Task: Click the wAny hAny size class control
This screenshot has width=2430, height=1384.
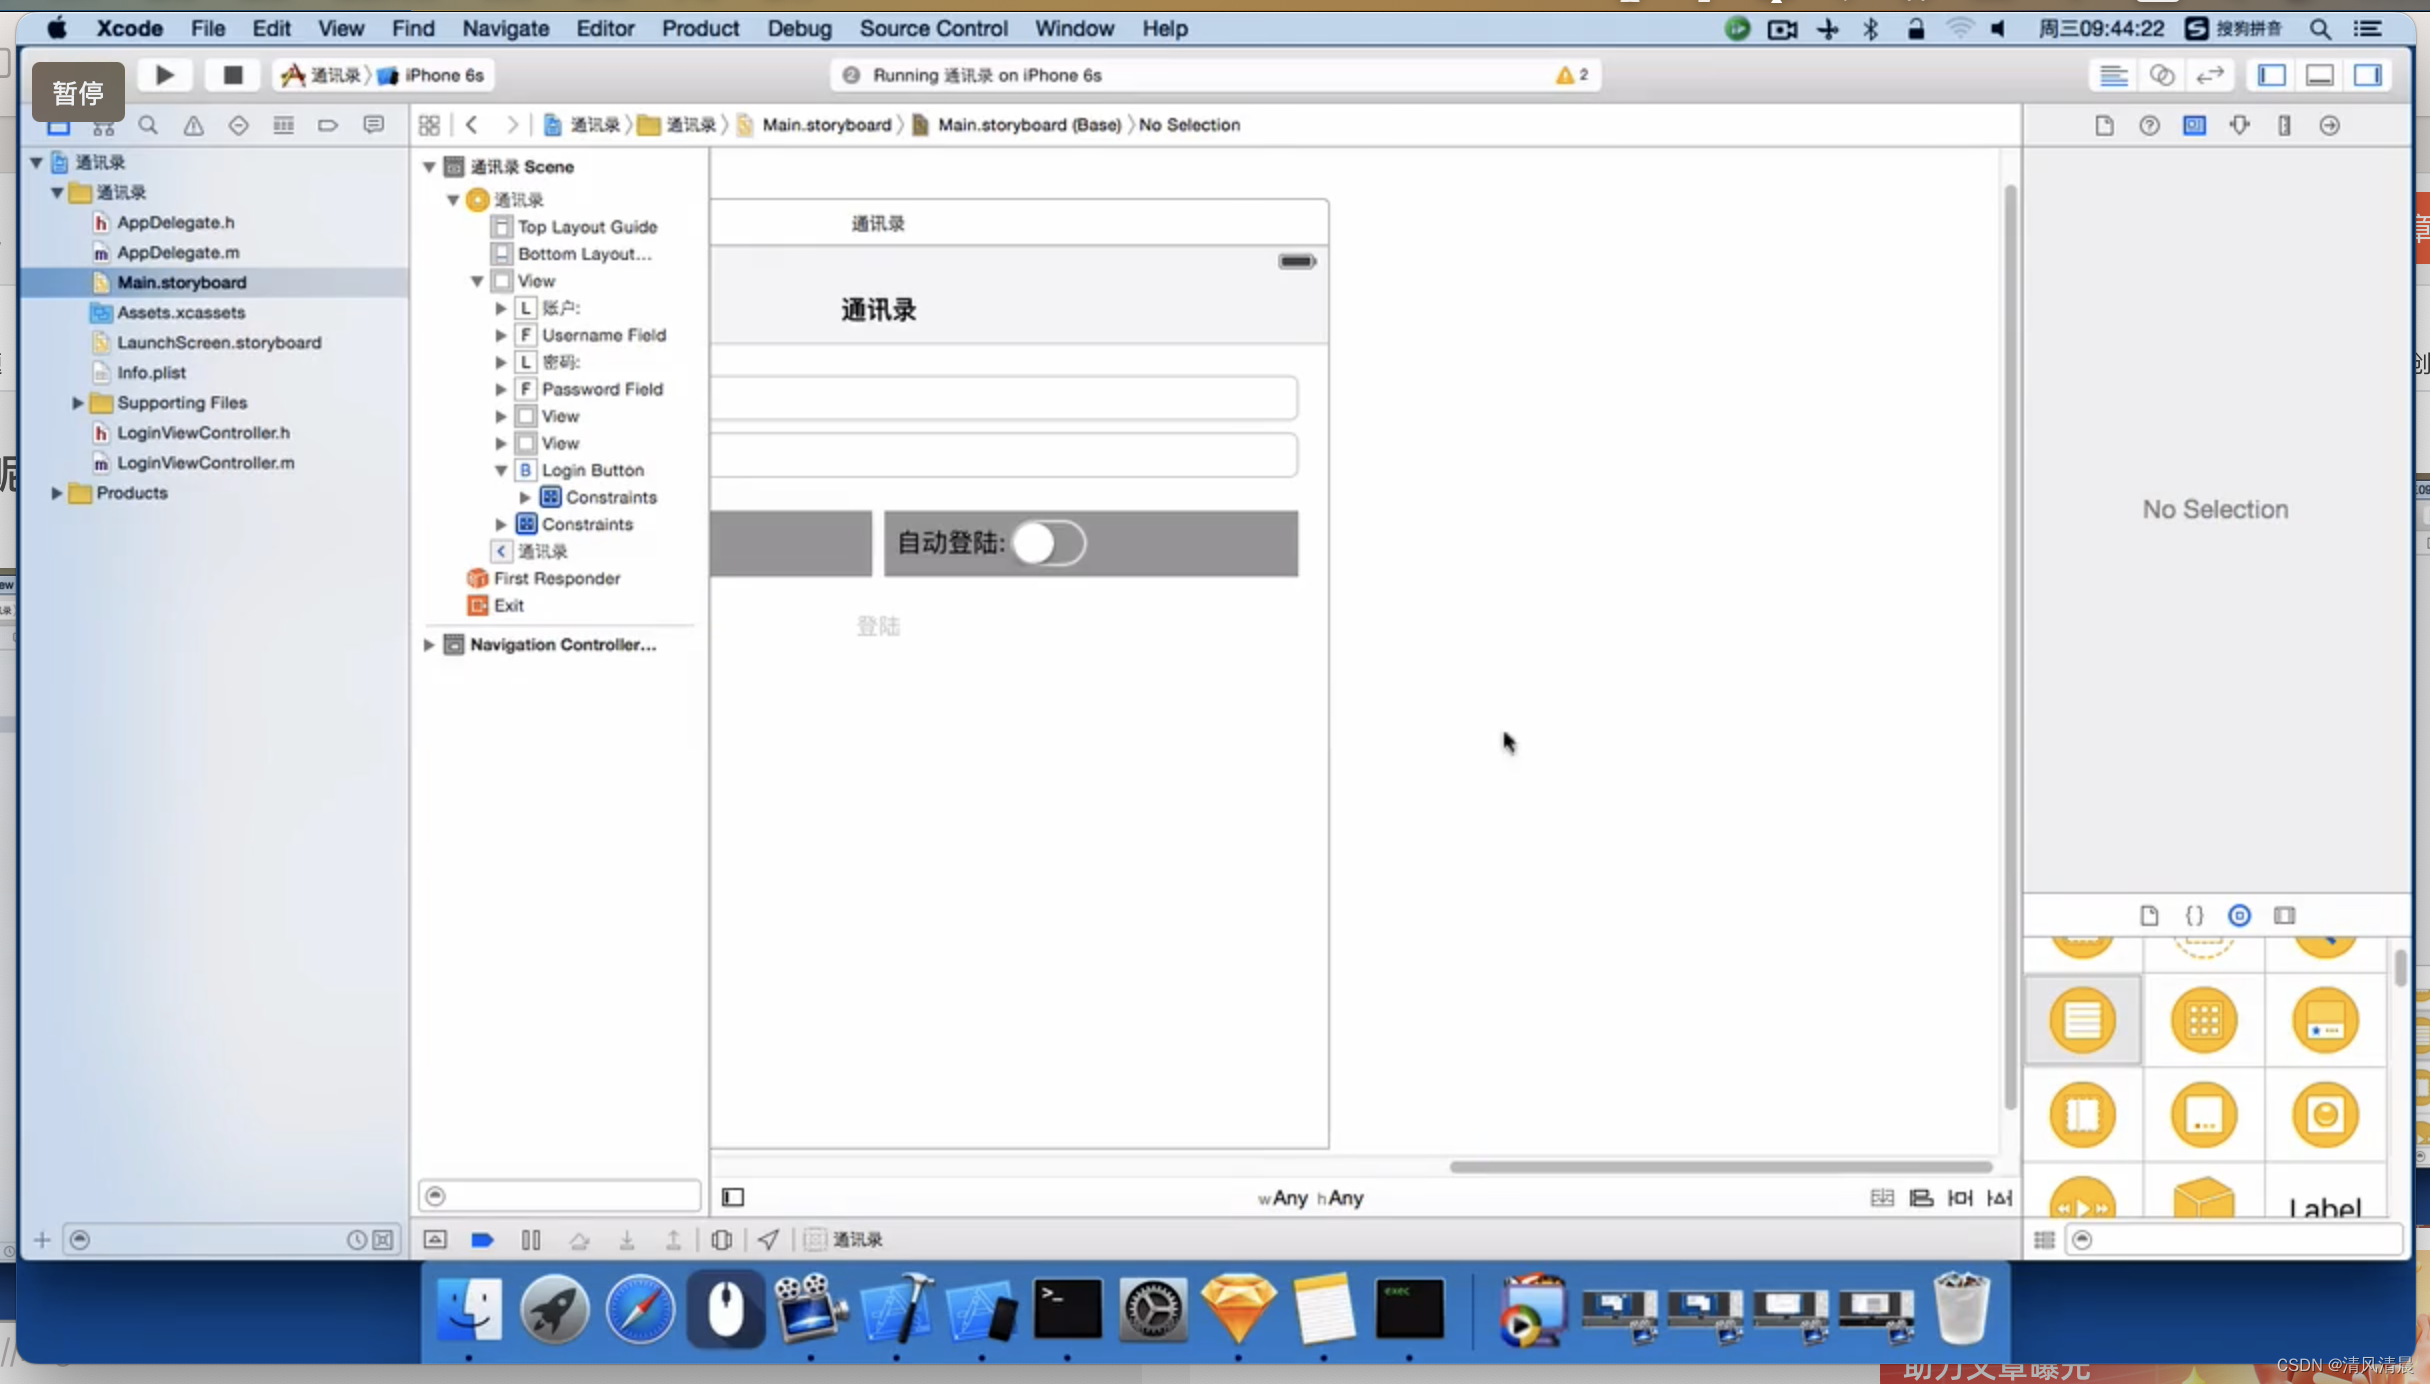Action: [x=1310, y=1197]
